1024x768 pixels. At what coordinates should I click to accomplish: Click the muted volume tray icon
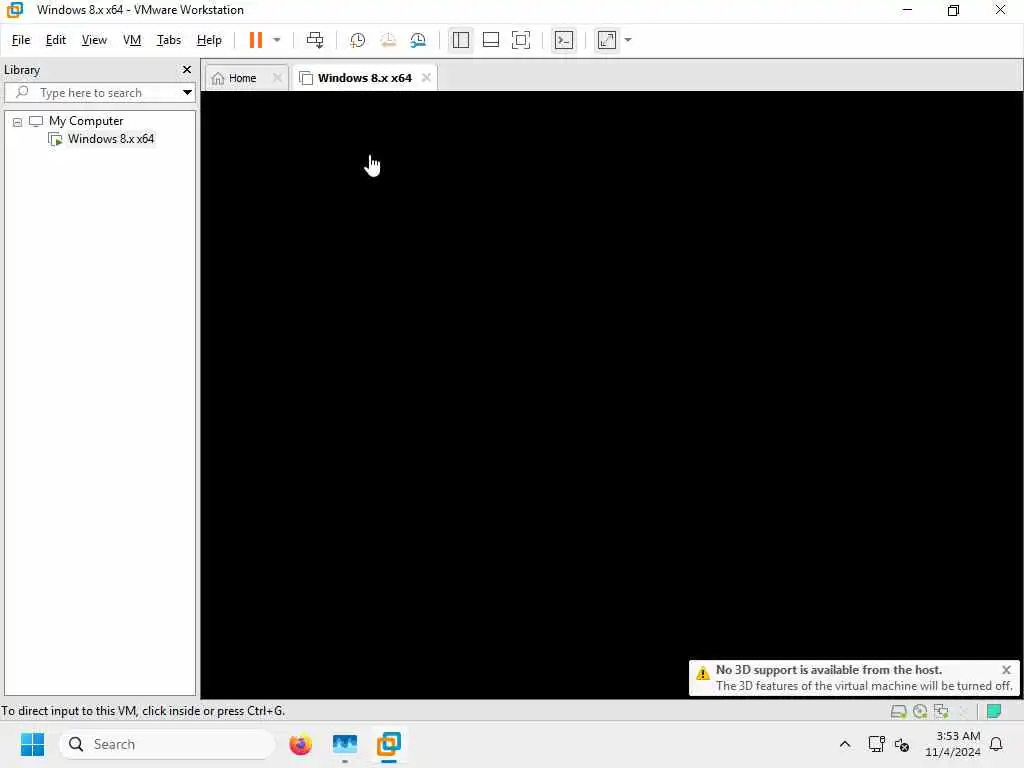pos(902,744)
